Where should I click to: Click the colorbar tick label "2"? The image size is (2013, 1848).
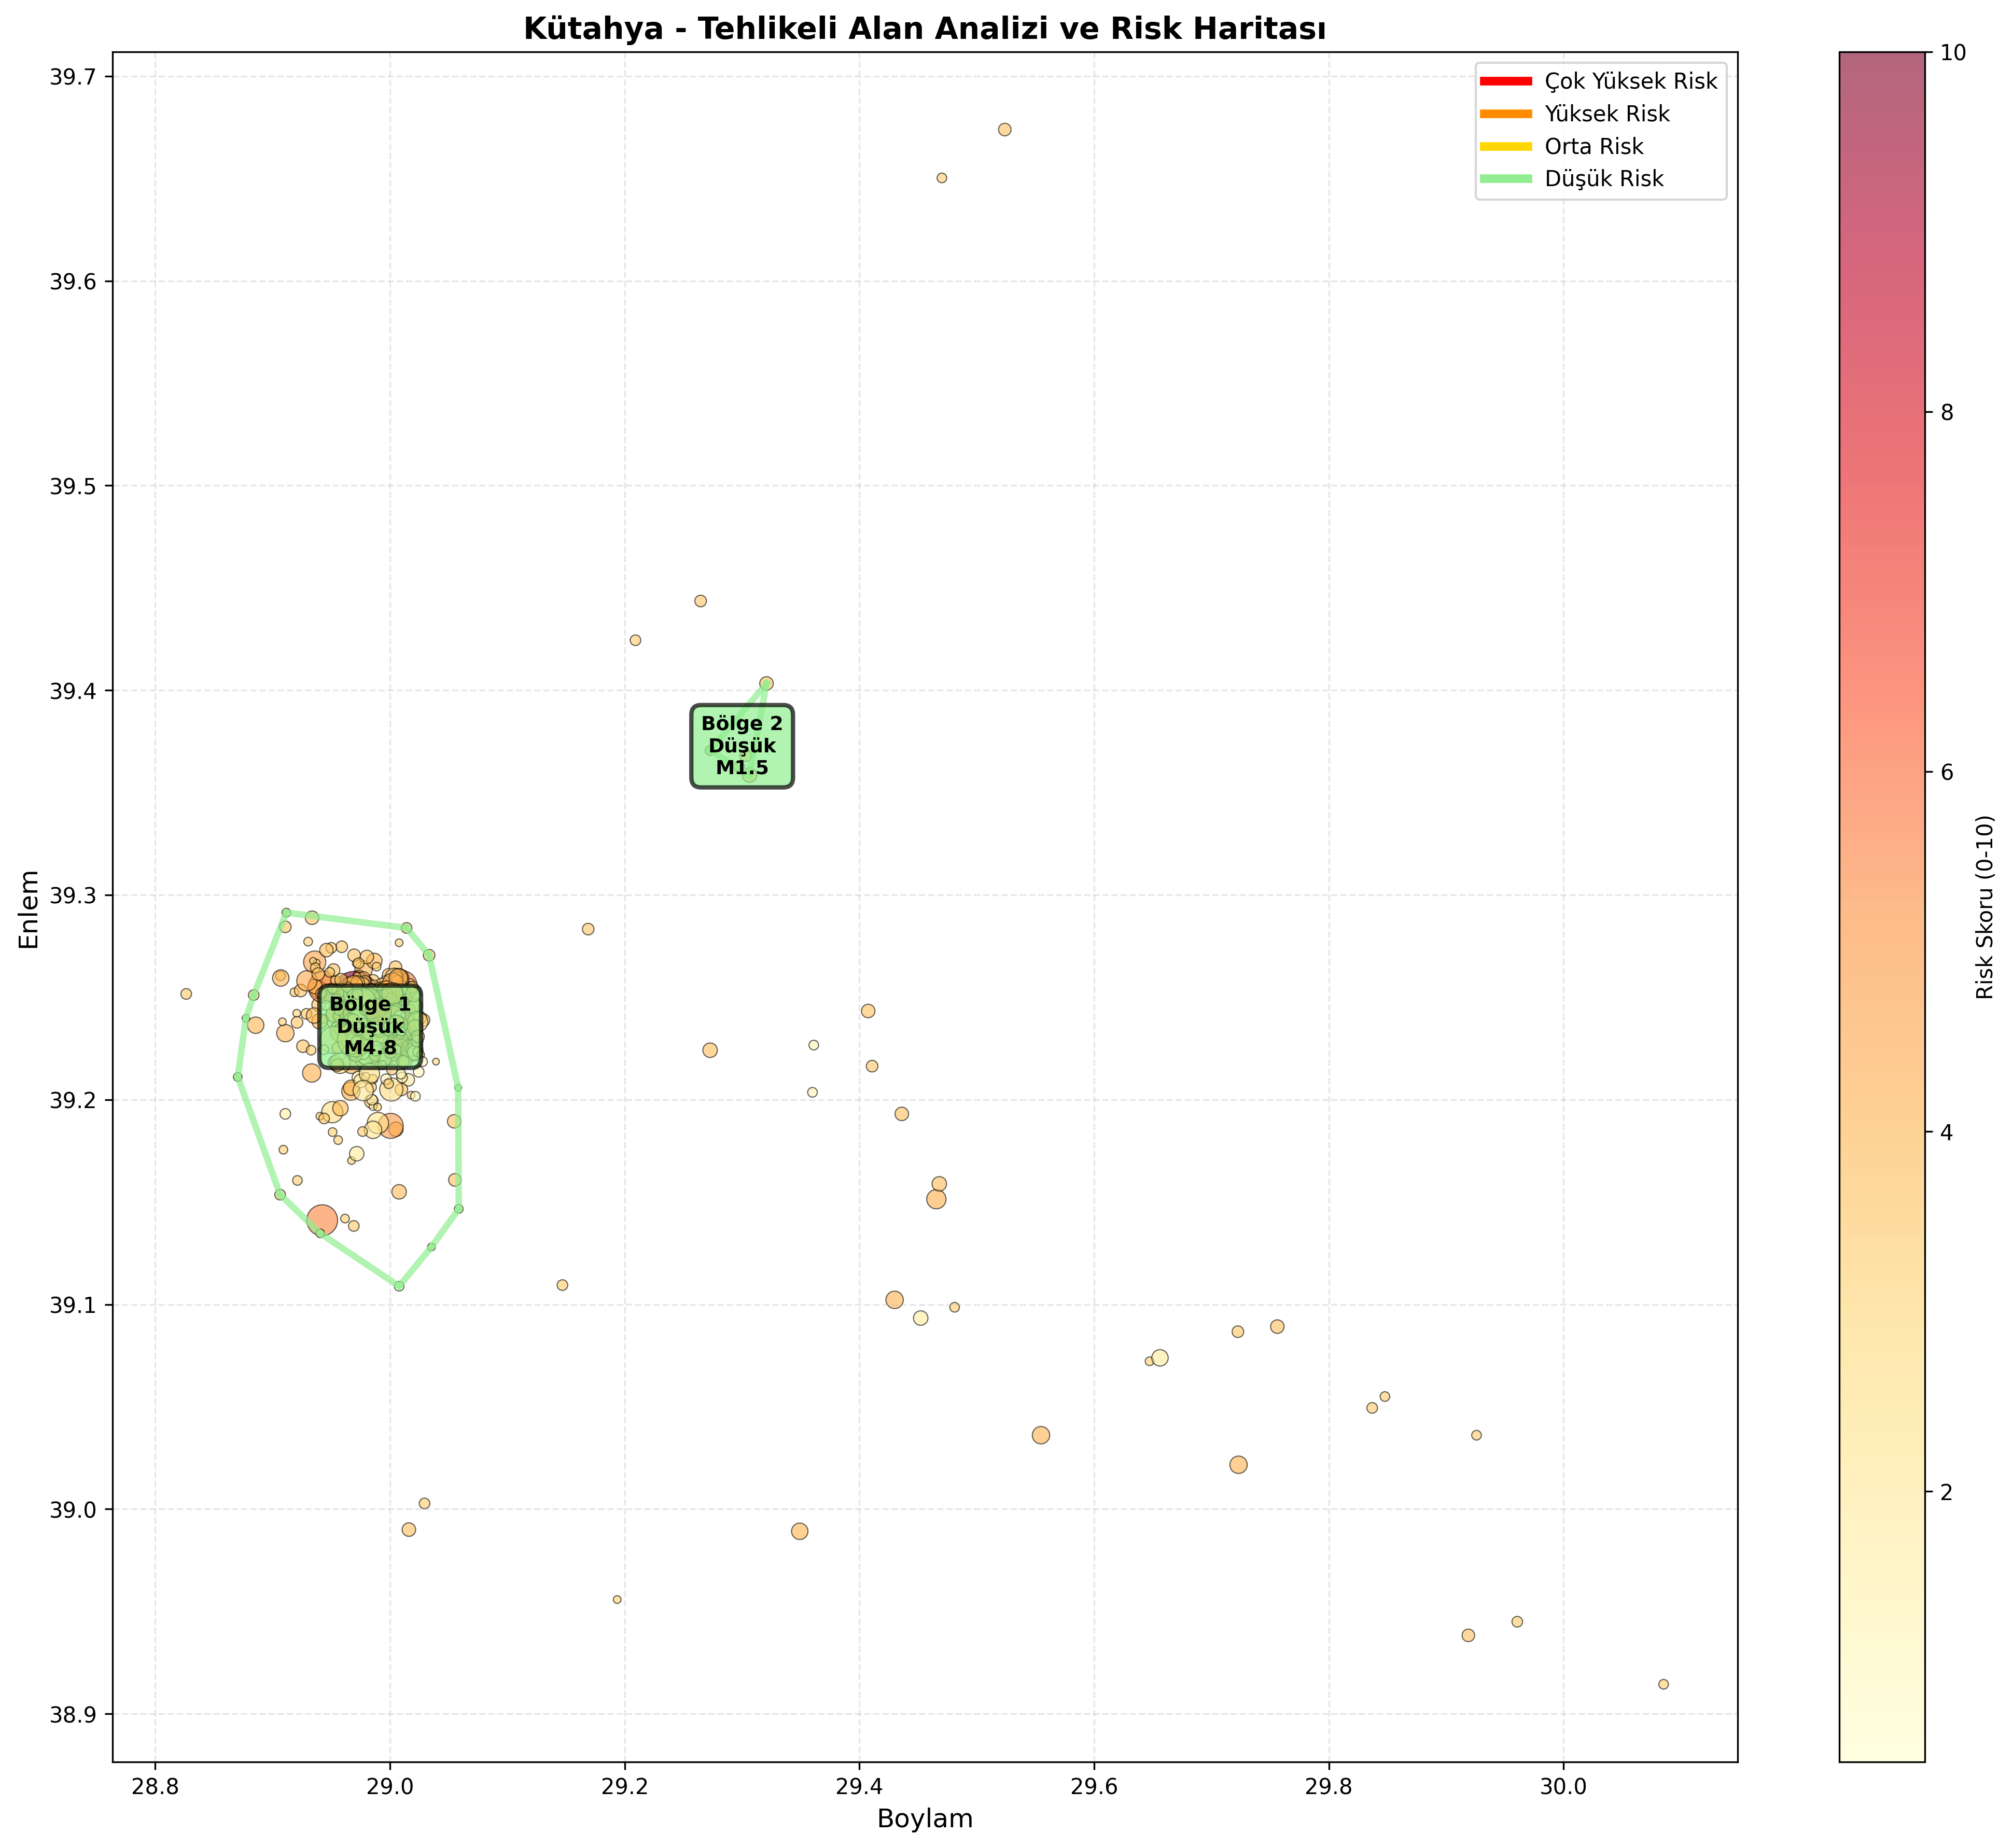1946,1492
